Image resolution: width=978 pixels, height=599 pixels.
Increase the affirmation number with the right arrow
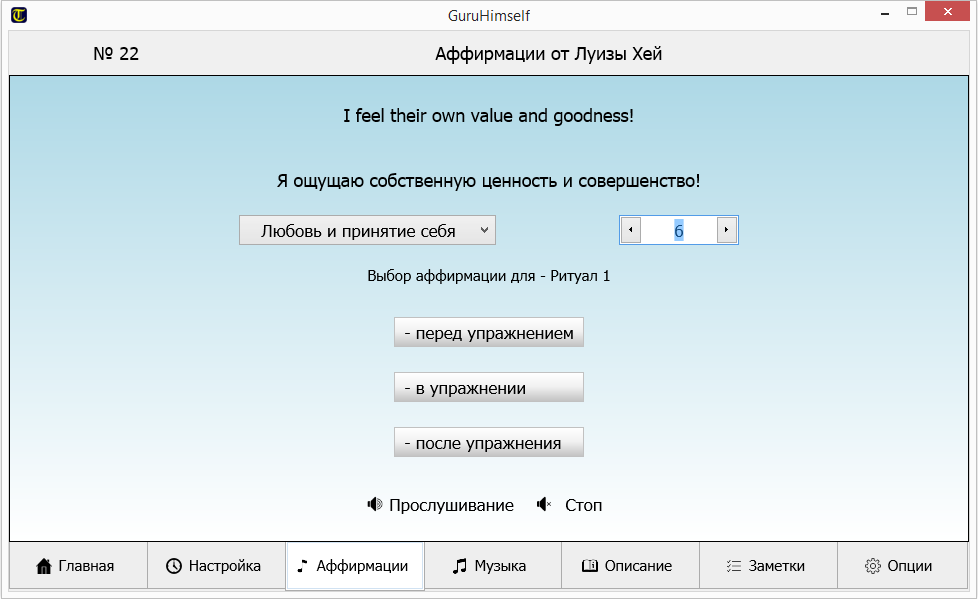(x=727, y=231)
